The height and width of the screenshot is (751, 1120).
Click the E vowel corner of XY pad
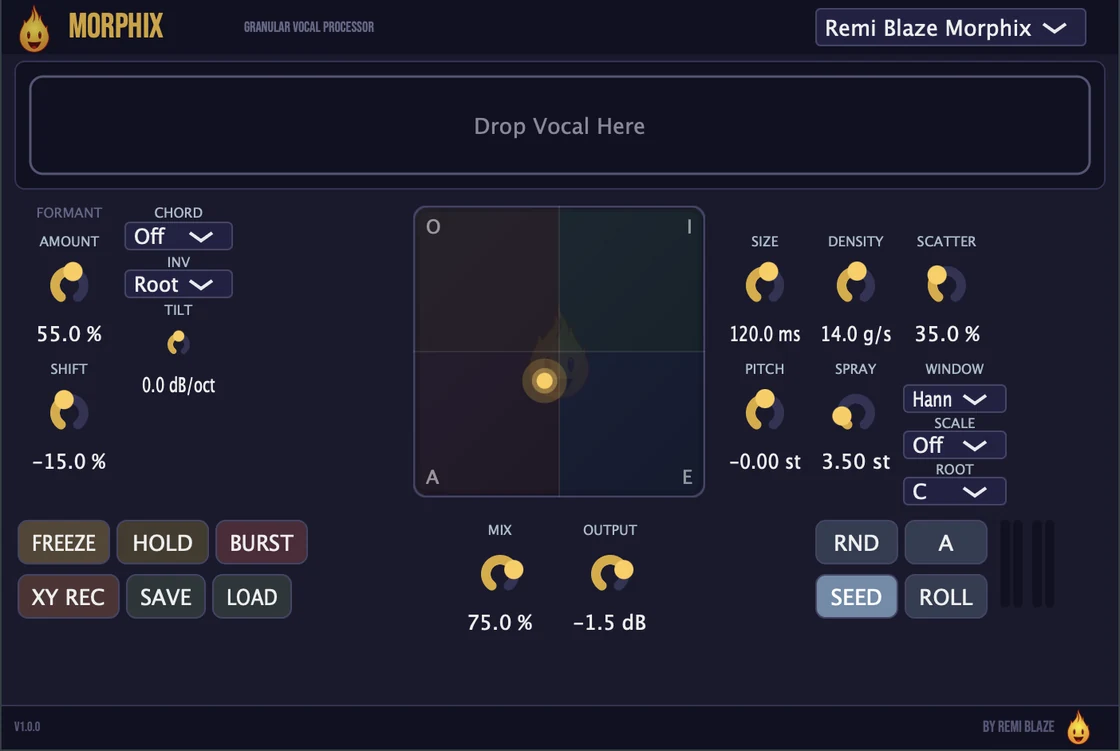(x=687, y=477)
